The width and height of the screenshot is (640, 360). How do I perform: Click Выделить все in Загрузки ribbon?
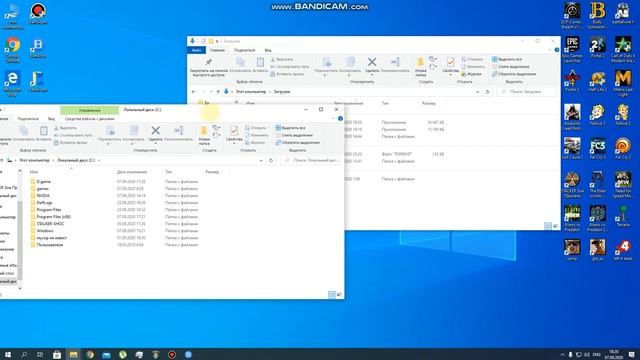[507, 59]
